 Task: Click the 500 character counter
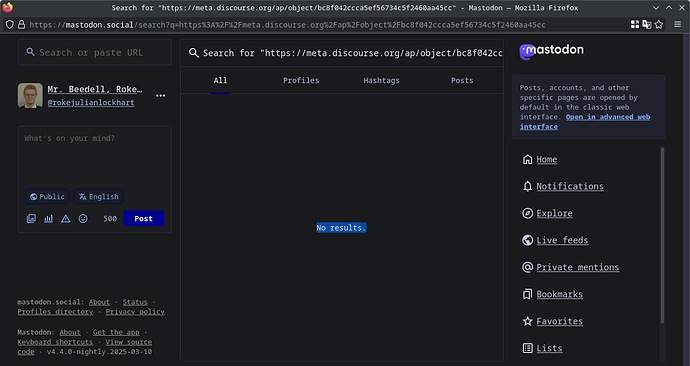coord(110,219)
